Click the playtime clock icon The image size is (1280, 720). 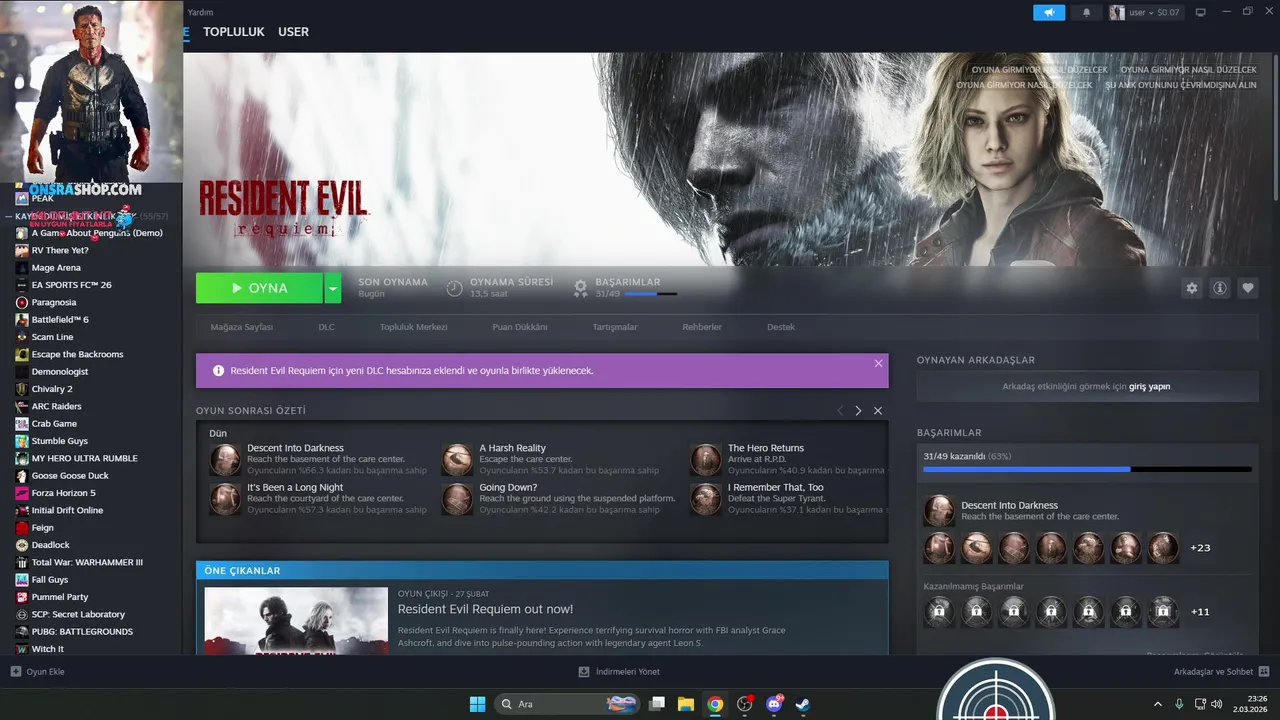coord(455,288)
